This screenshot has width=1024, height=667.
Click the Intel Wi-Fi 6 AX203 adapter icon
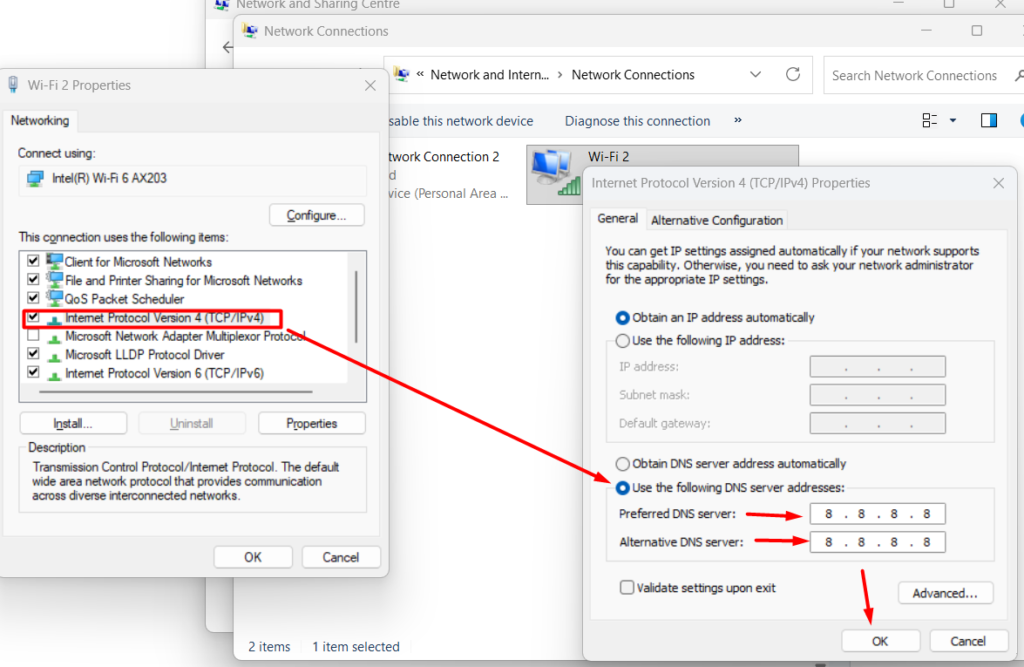pyautogui.click(x=33, y=180)
